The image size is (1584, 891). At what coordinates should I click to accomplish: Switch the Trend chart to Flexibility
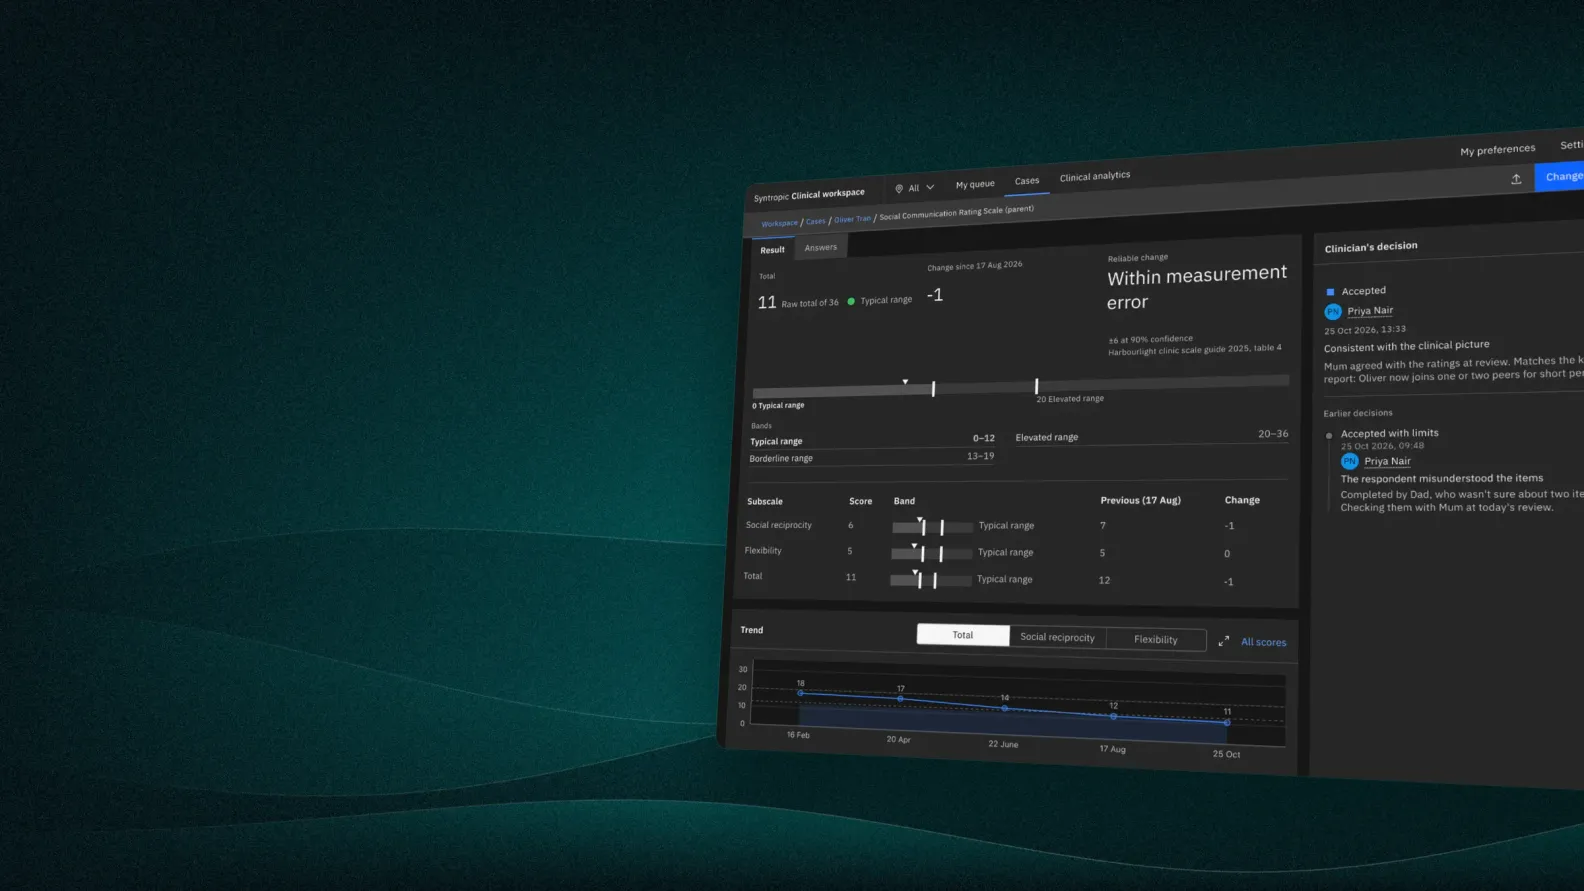1155,640
